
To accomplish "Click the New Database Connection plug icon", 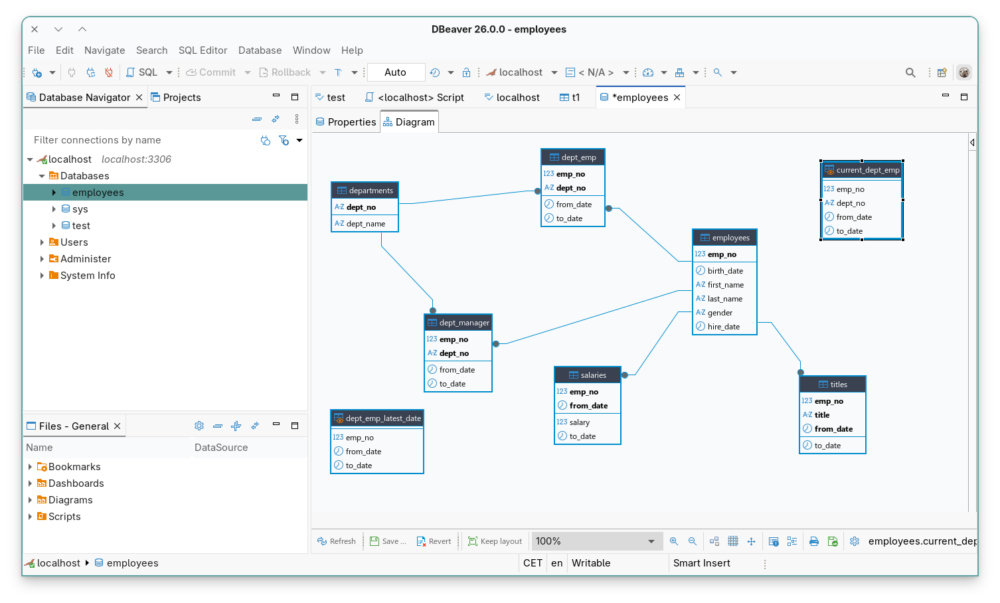I will pyautogui.click(x=37, y=73).
